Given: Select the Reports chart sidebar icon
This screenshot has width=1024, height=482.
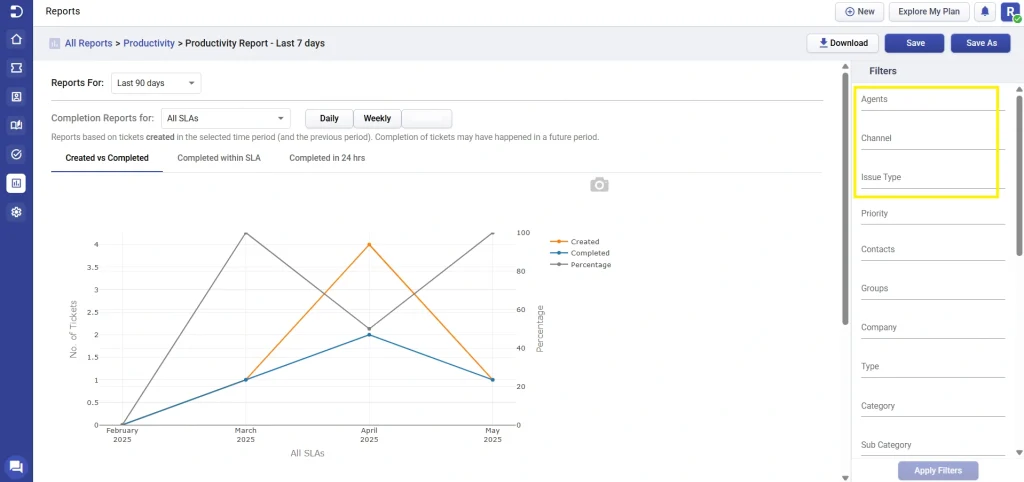Looking at the screenshot, I should 16,184.
